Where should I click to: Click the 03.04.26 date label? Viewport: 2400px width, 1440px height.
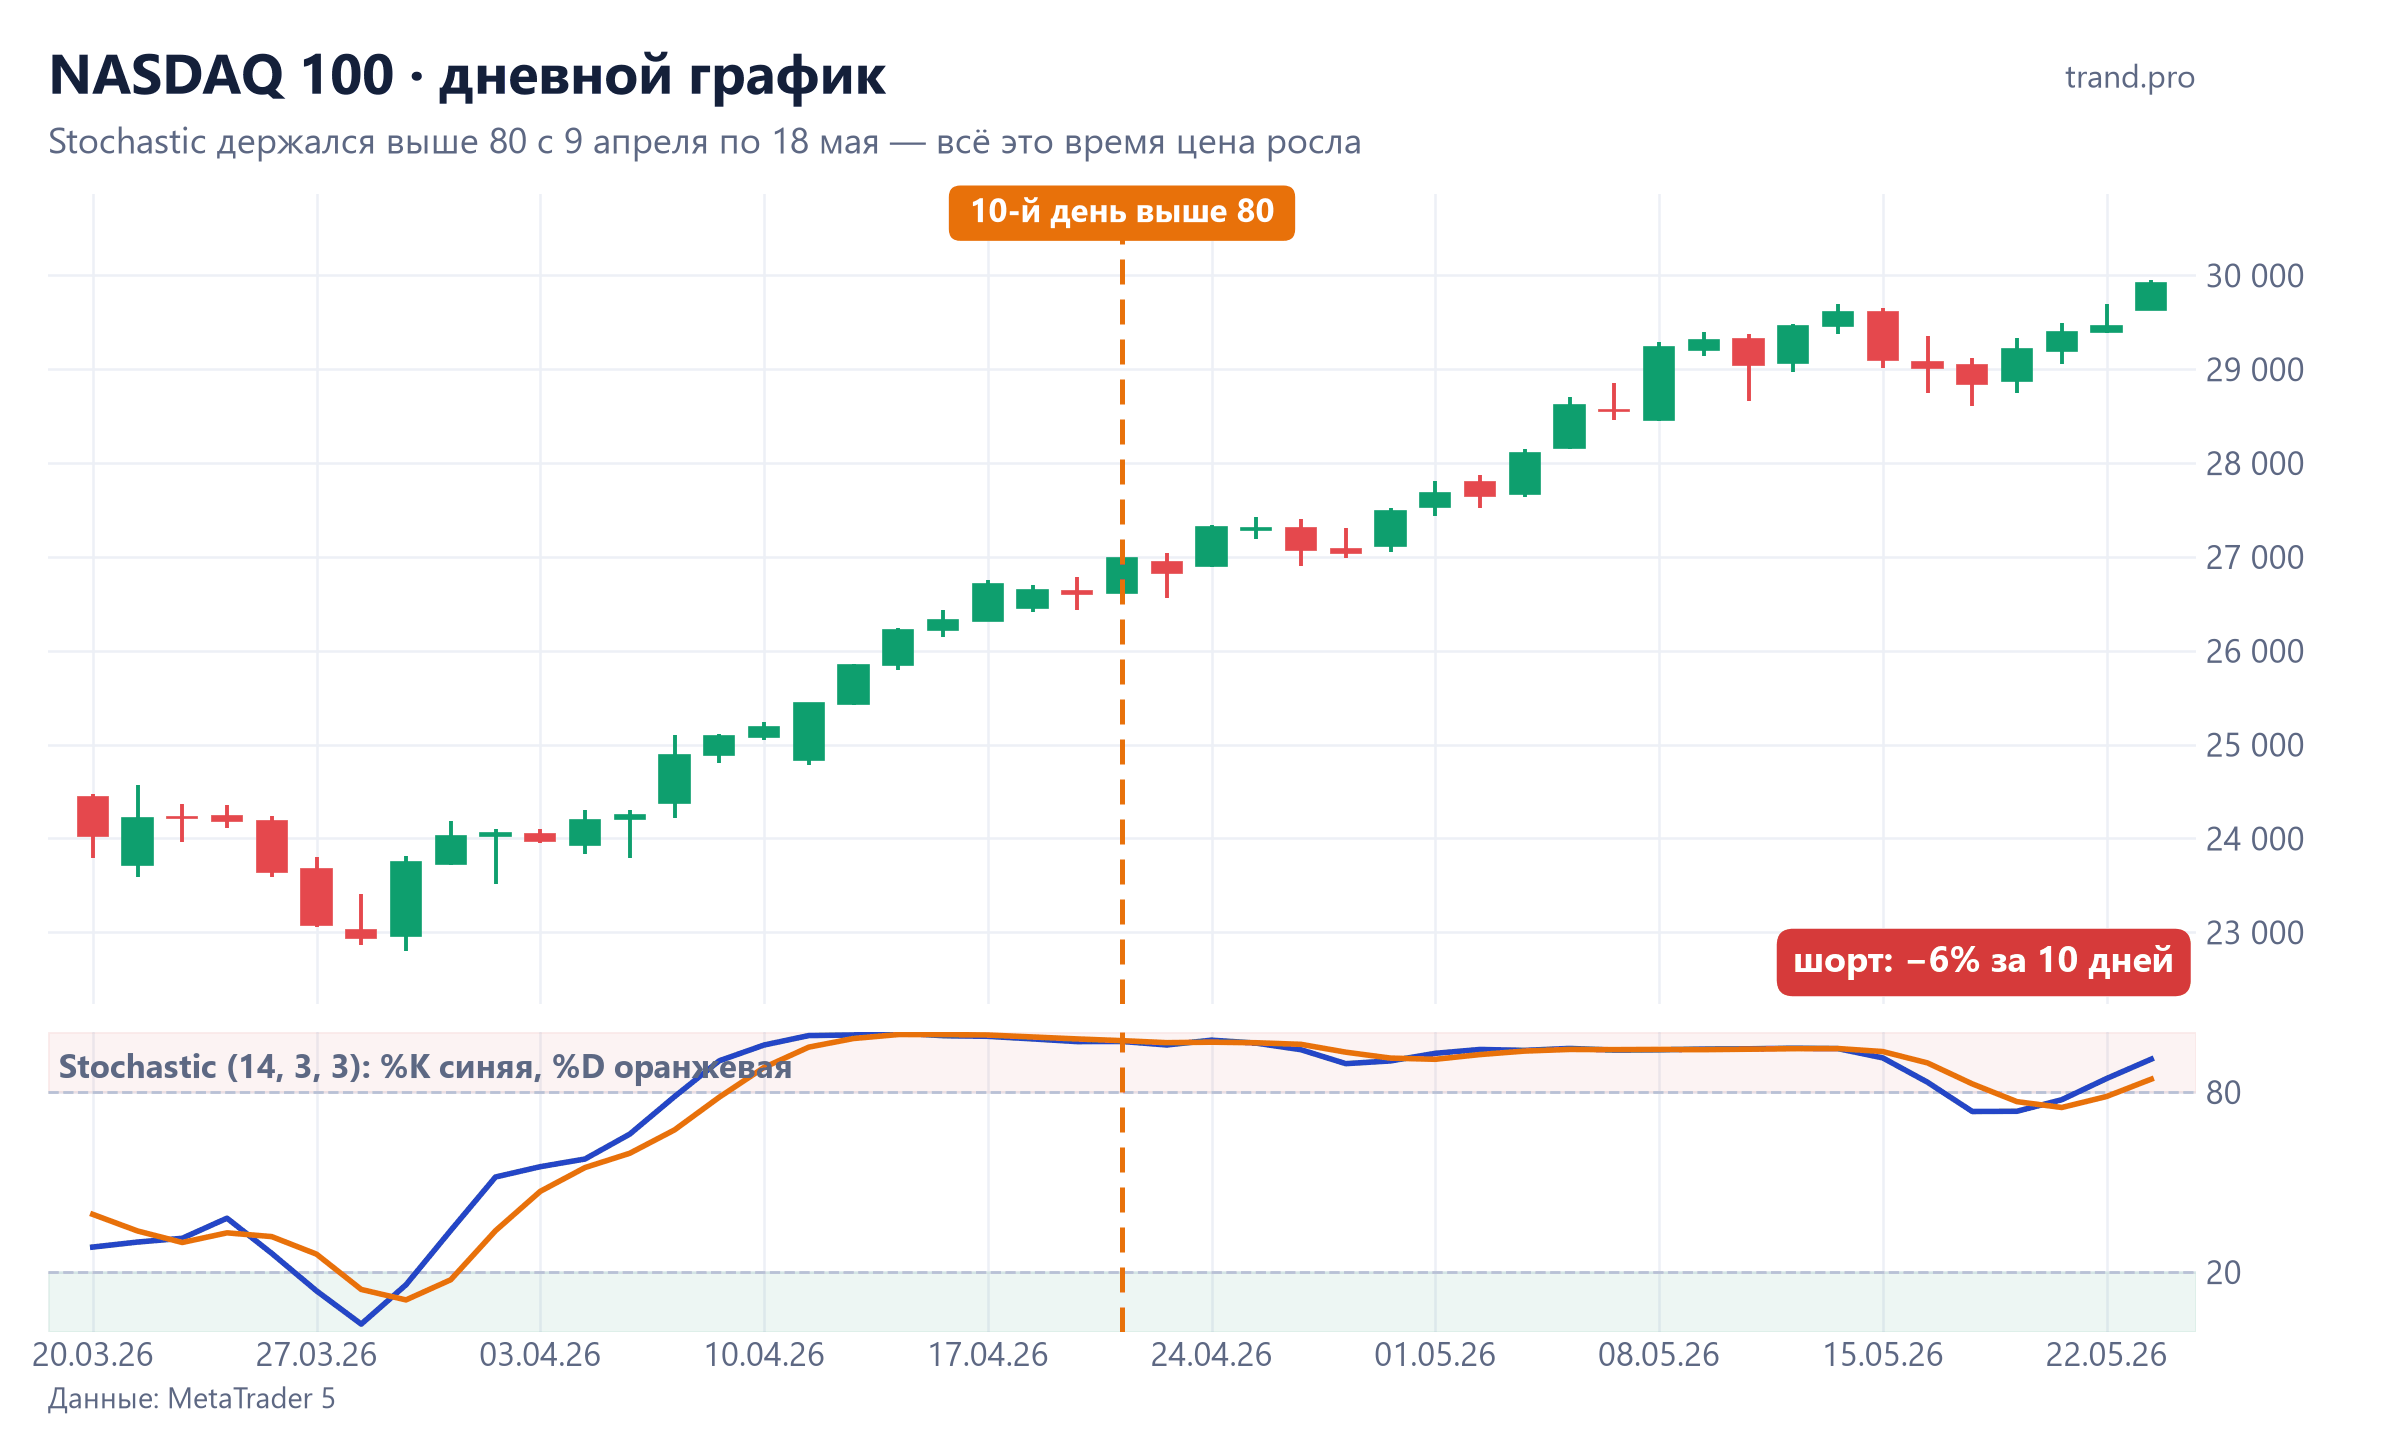pos(540,1355)
